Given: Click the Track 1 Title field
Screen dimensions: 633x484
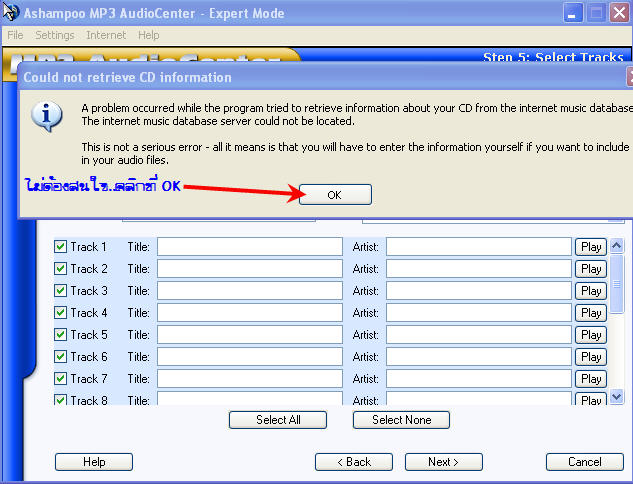Looking at the screenshot, I should pos(250,247).
